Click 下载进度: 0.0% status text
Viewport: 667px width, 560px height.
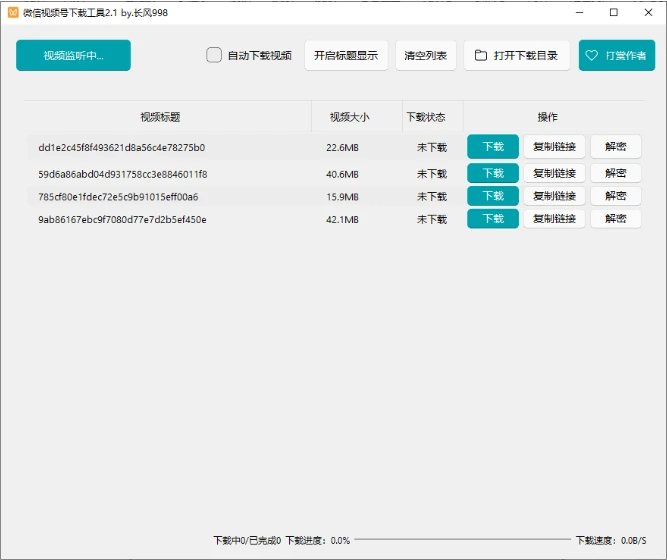(x=317, y=540)
